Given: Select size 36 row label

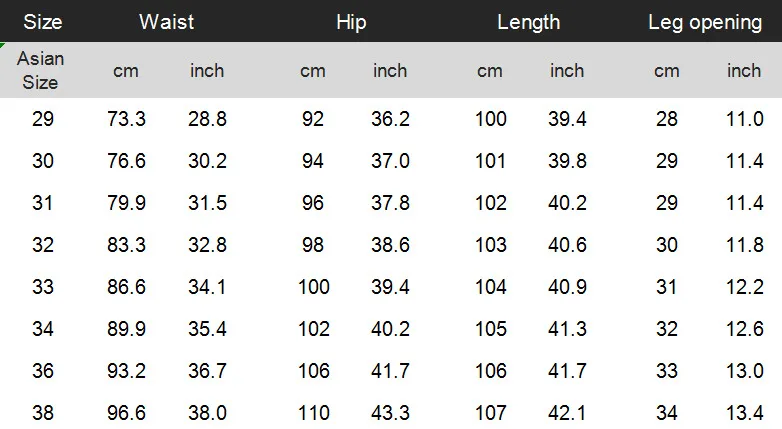Looking at the screenshot, I should pyautogui.click(x=43, y=371).
